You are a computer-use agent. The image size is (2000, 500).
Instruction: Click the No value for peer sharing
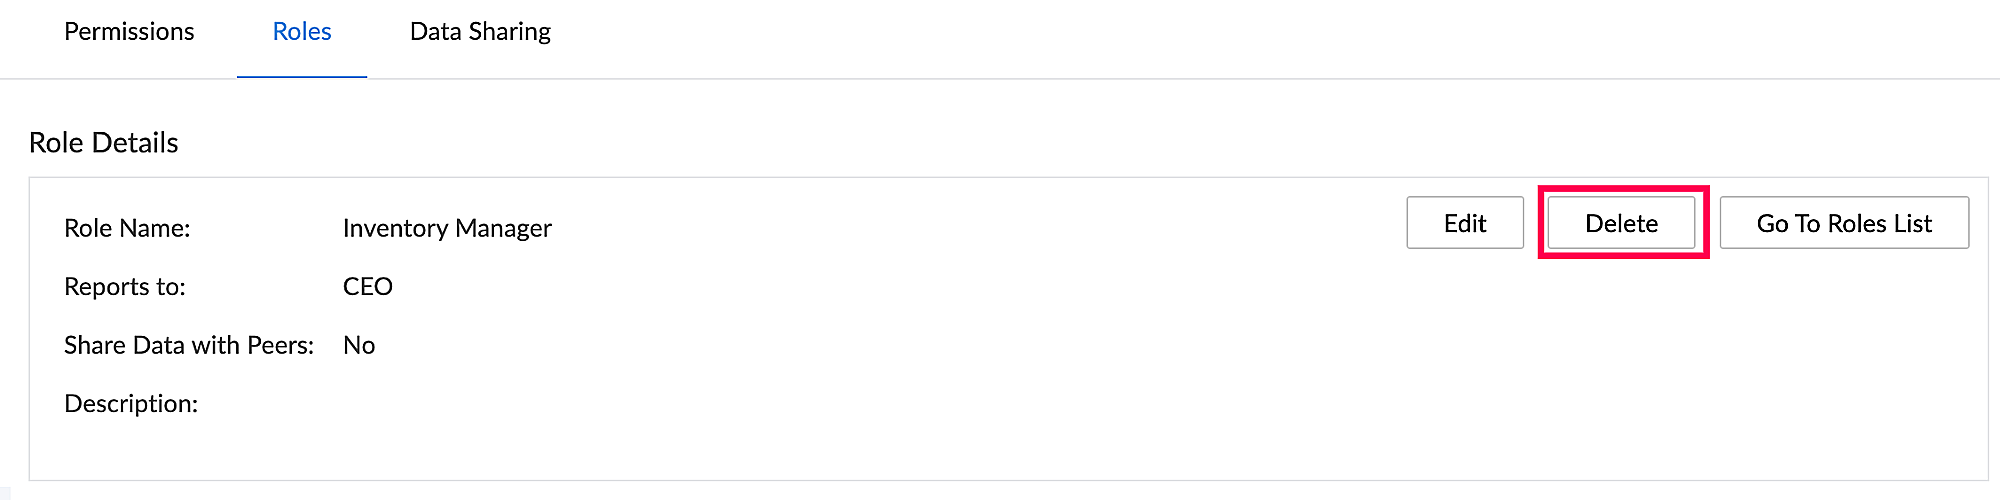pyautogui.click(x=359, y=346)
